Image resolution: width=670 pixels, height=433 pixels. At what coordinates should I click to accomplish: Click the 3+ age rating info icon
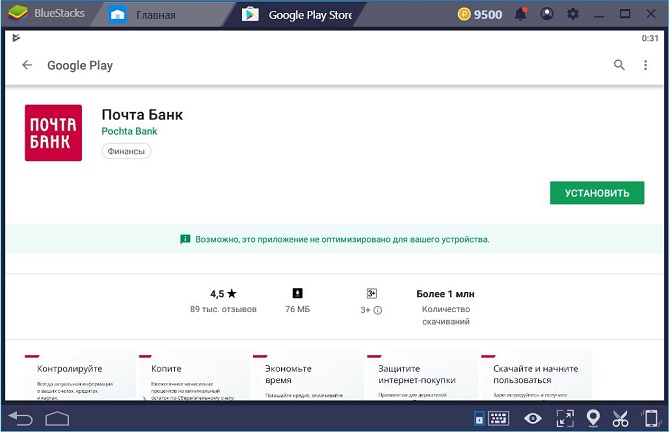(x=377, y=310)
